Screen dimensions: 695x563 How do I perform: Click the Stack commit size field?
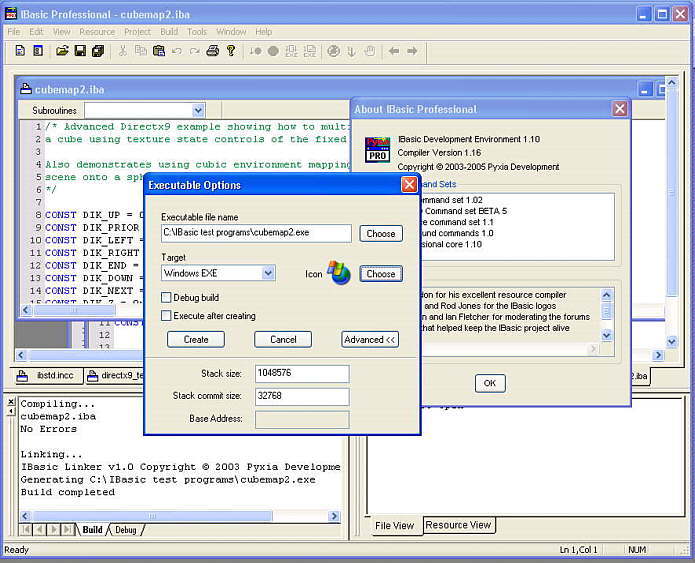tap(302, 396)
